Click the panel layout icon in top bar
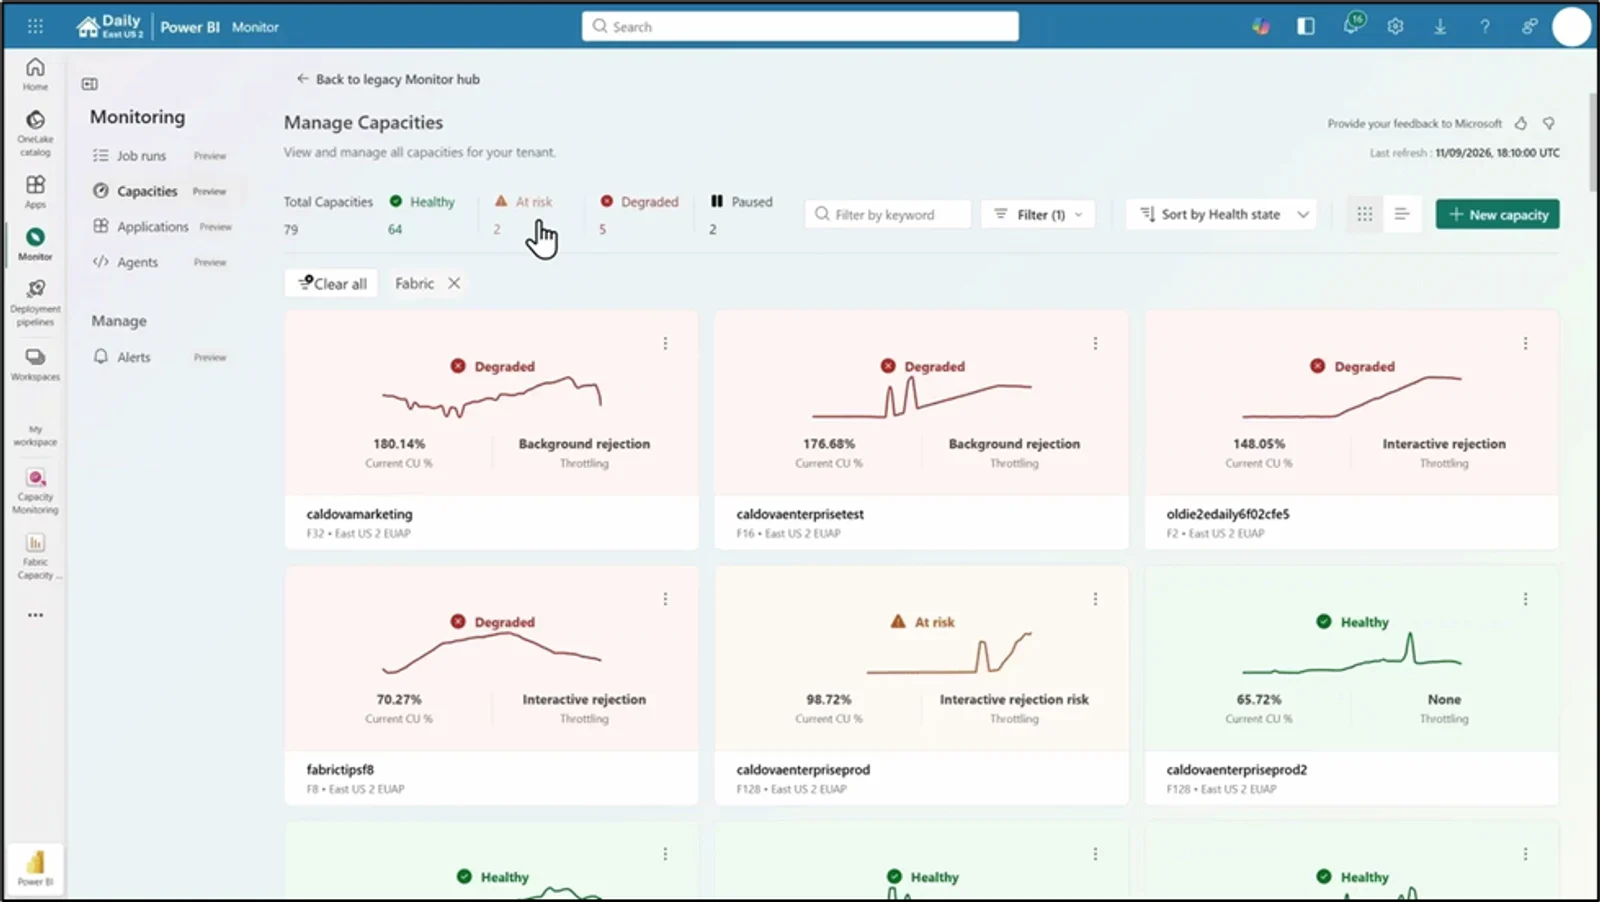The height and width of the screenshot is (902, 1600). pos(1306,27)
